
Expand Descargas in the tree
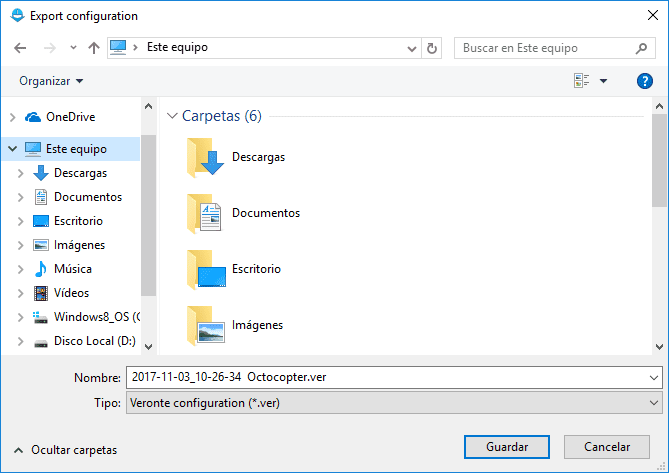coord(20,173)
